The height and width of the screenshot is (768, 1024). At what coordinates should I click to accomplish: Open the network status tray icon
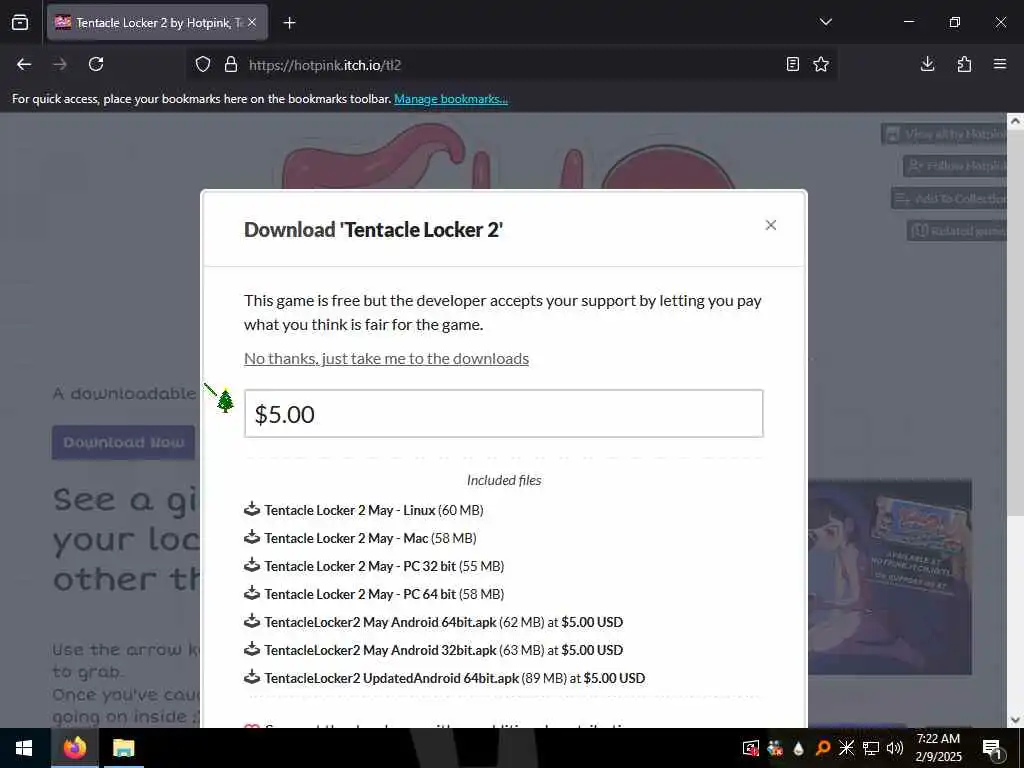coord(871,748)
